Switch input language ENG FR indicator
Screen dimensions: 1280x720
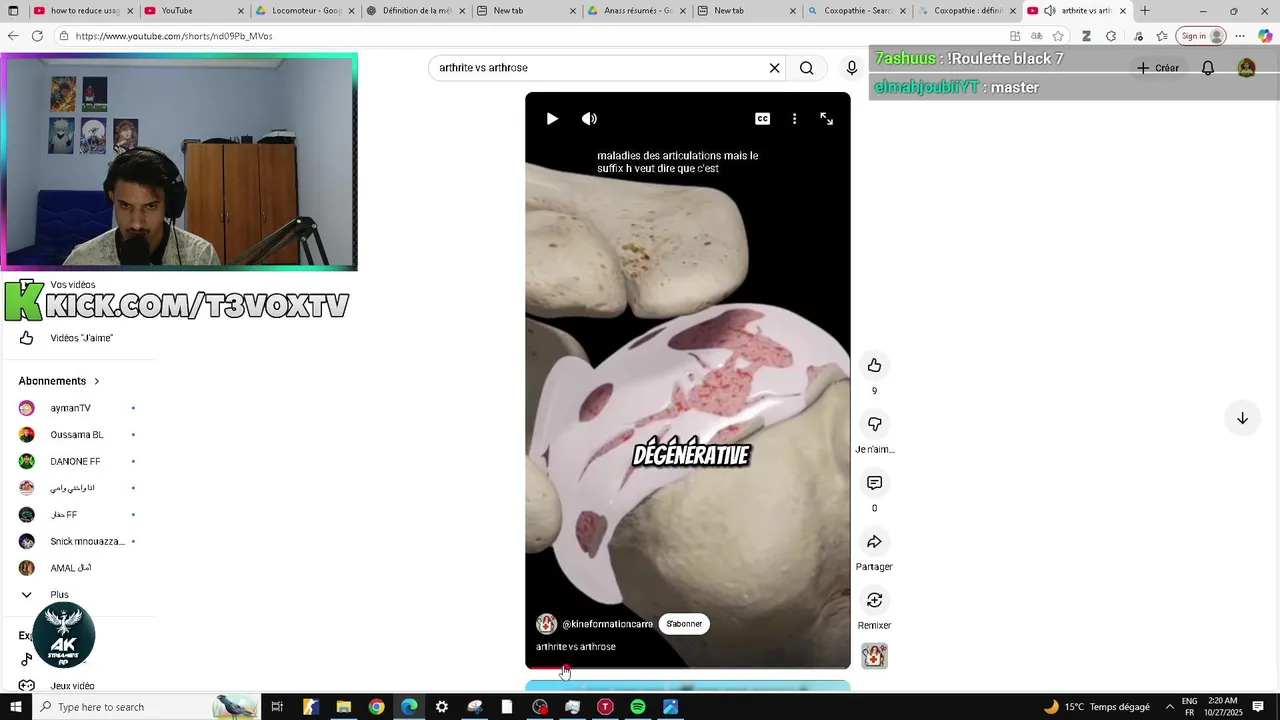1190,707
